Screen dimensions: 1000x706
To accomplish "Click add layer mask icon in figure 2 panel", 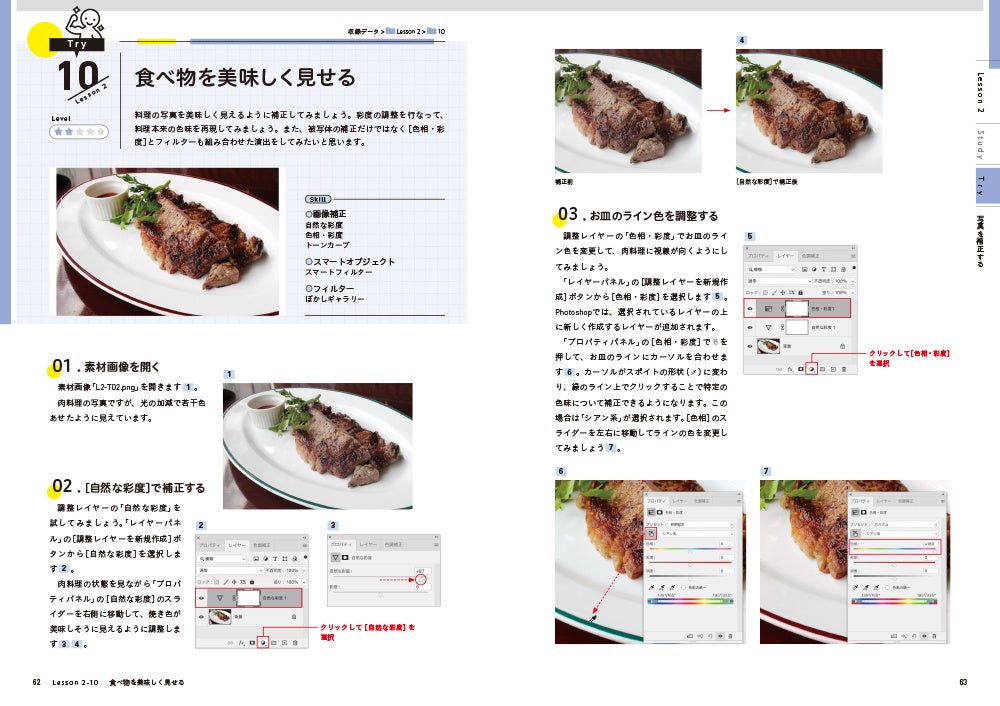I will (252, 643).
